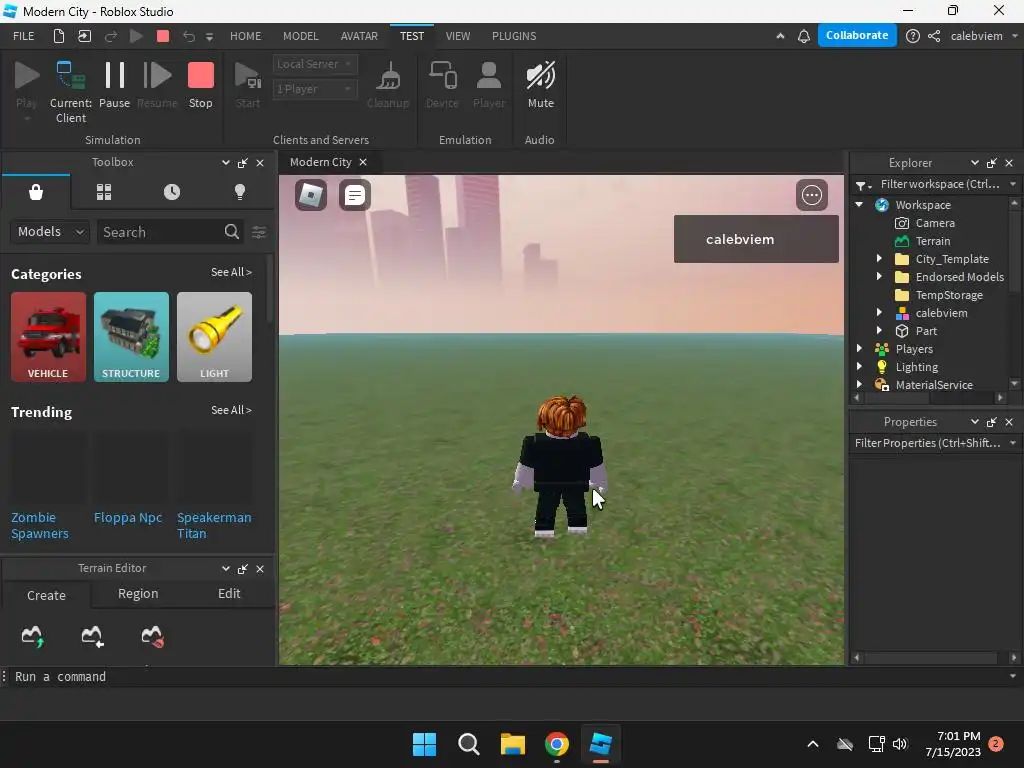Click the red stop icon in quick access bar
This screenshot has height=768, width=1024.
tap(163, 36)
